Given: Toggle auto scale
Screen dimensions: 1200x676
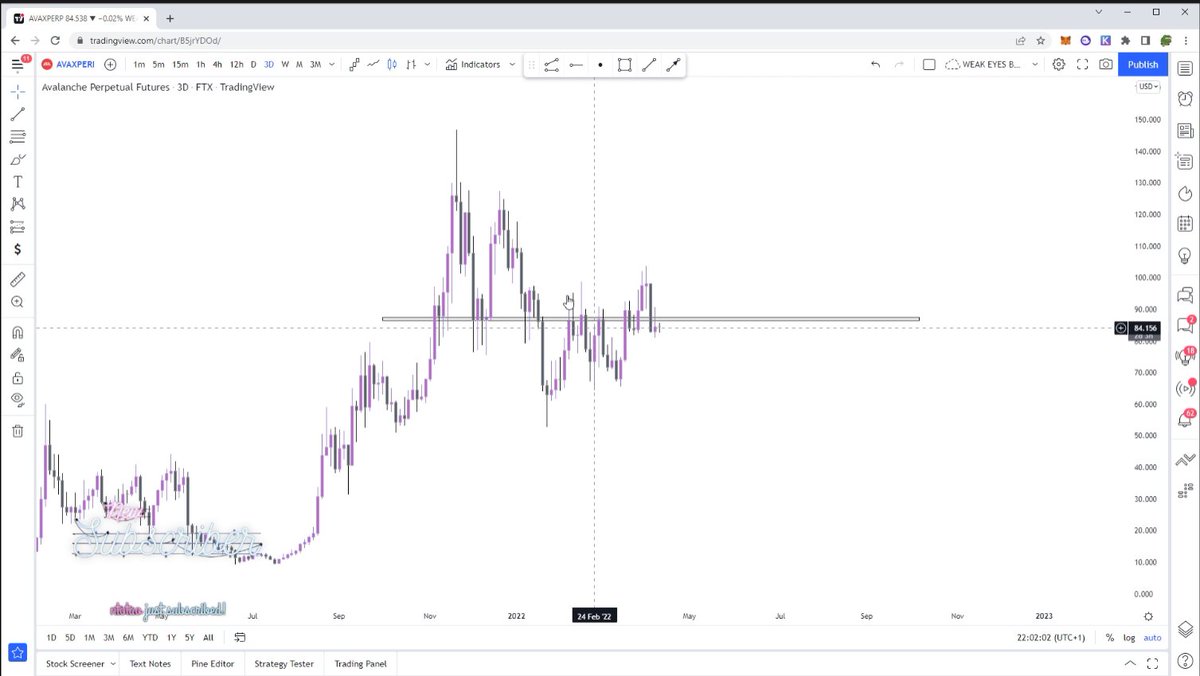Looking at the screenshot, I should [1153, 638].
